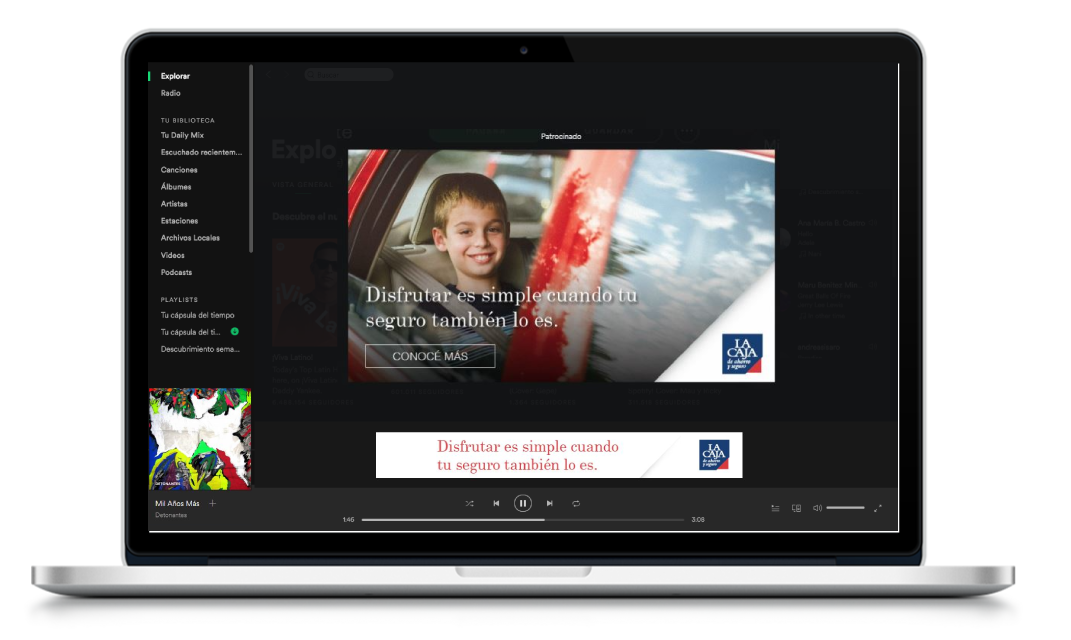This screenshot has width=1071, height=640.
Task: Add Mil Años Más to library
Action: pyautogui.click(x=212, y=503)
